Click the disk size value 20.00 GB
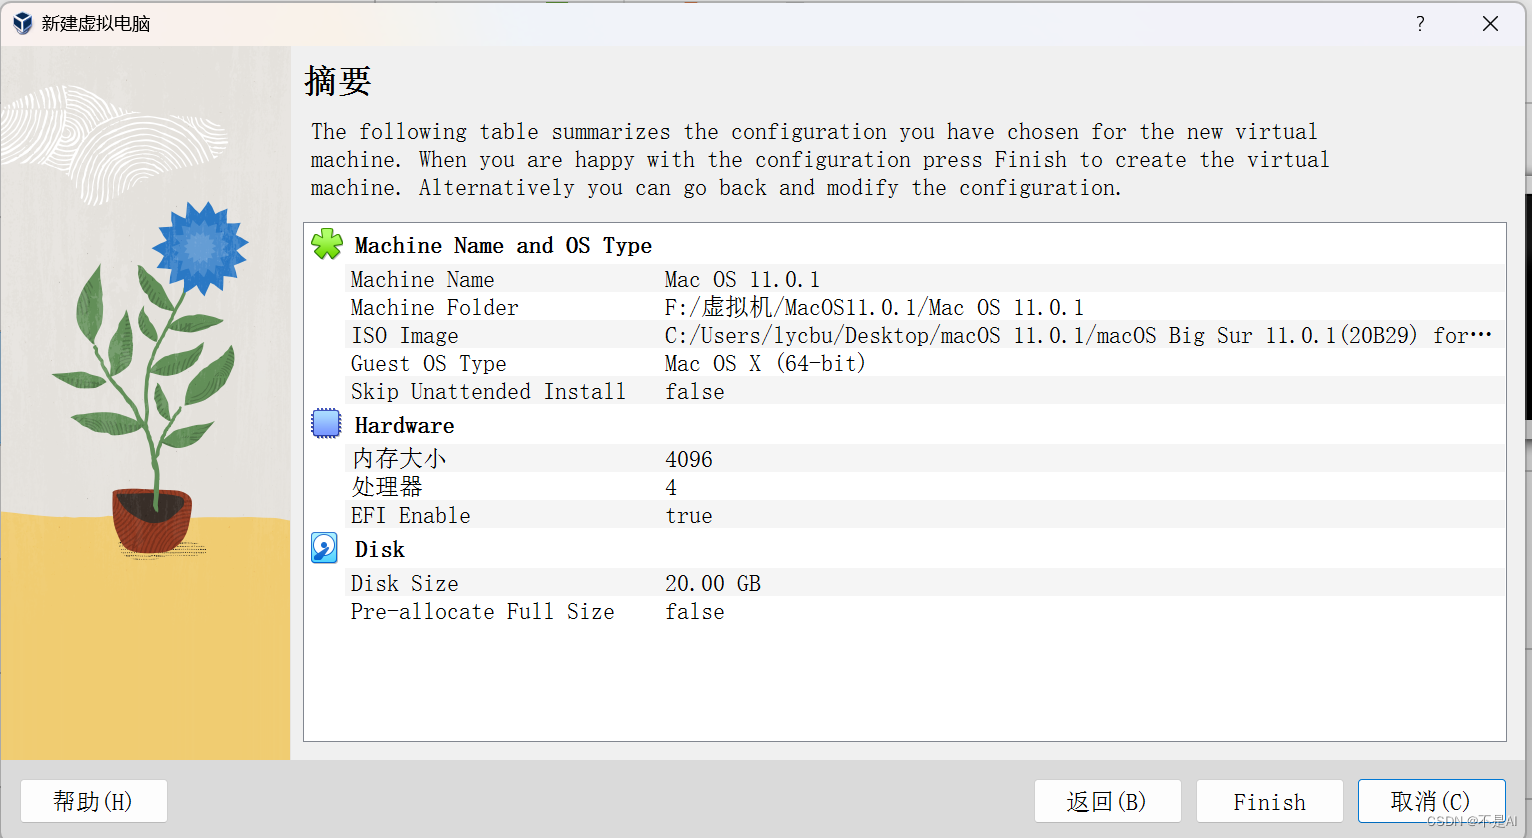Screen dimensions: 1532x838 (x=713, y=584)
